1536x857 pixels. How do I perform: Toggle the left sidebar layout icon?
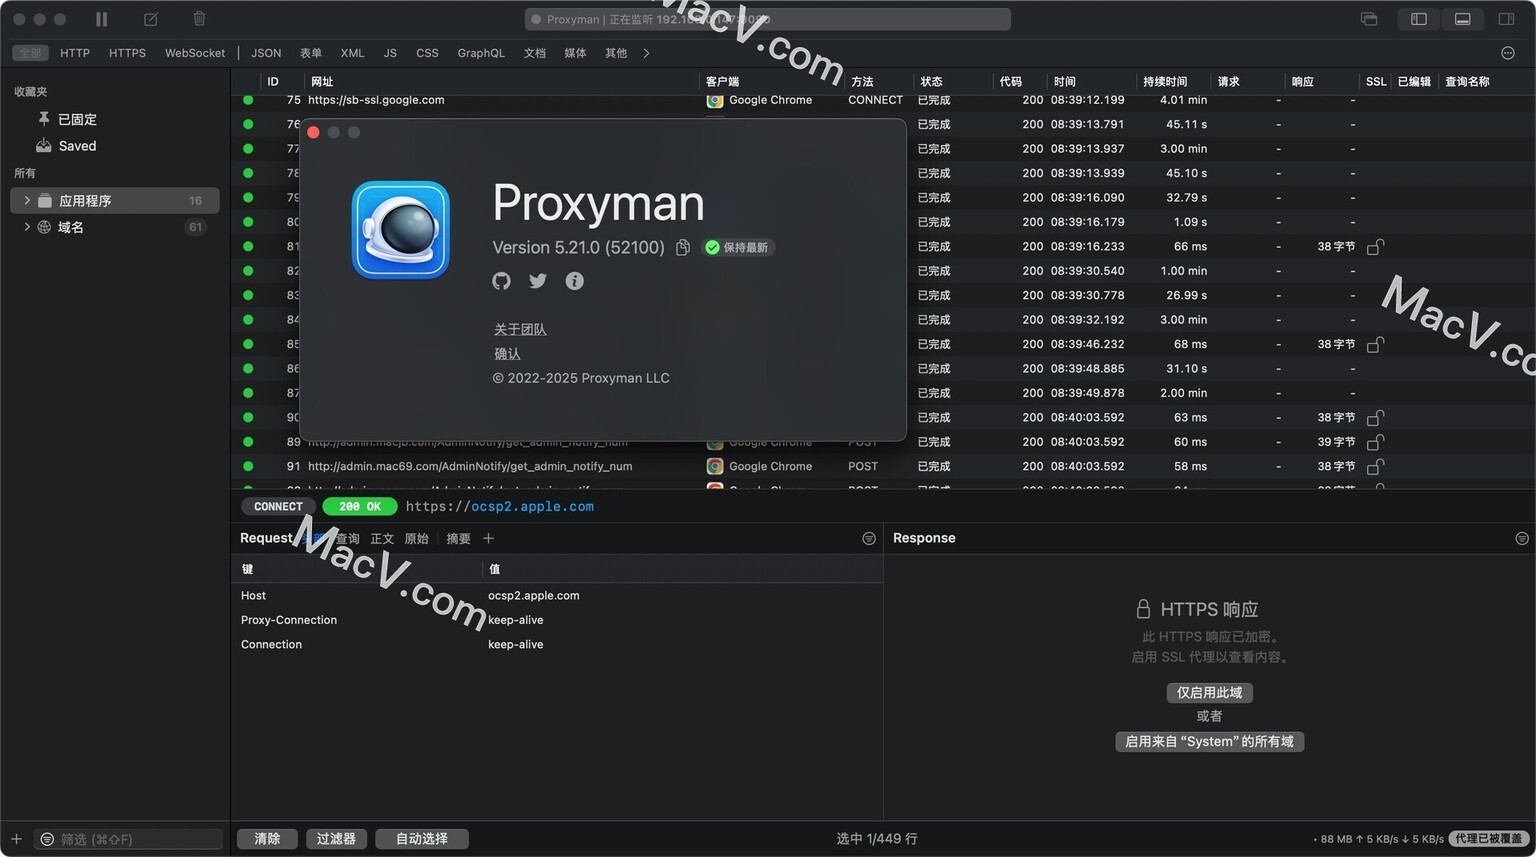[1418, 19]
